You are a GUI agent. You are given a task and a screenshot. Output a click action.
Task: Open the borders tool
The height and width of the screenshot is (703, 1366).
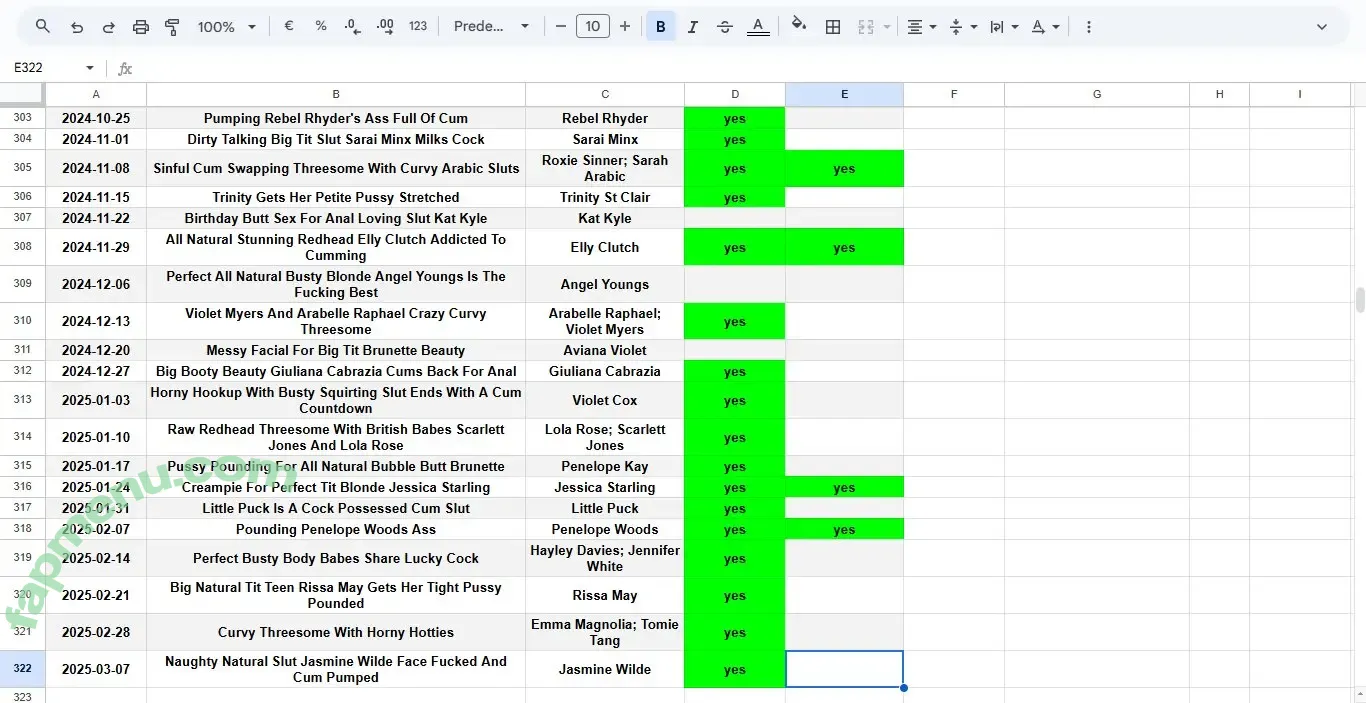833,27
